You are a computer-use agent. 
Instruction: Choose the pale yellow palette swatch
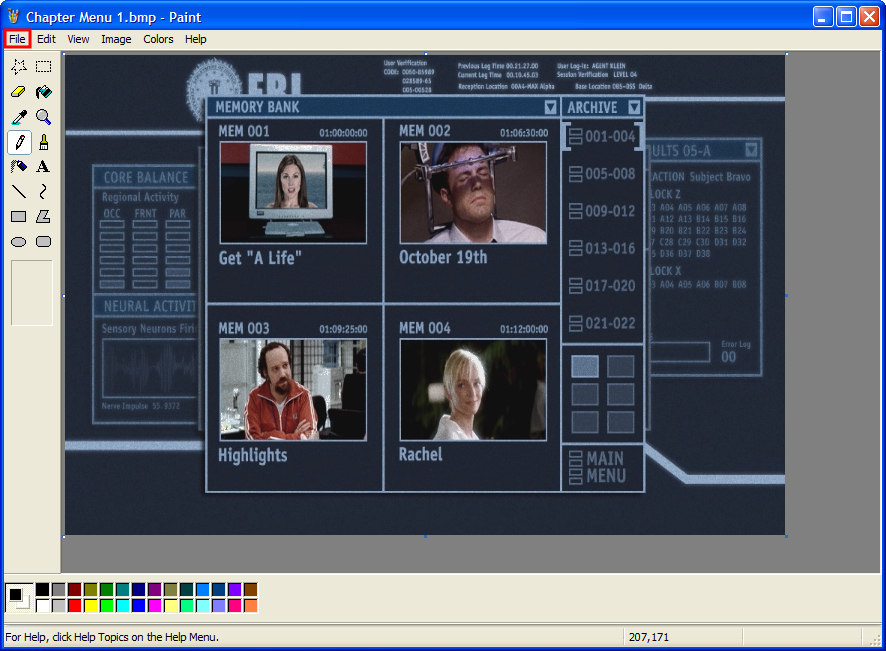pos(171,606)
